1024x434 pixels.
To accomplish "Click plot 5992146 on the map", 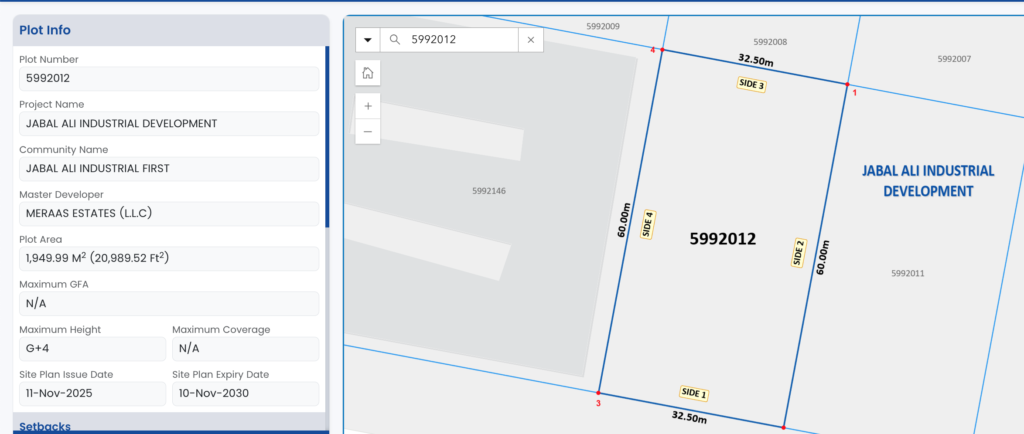I will (488, 190).
